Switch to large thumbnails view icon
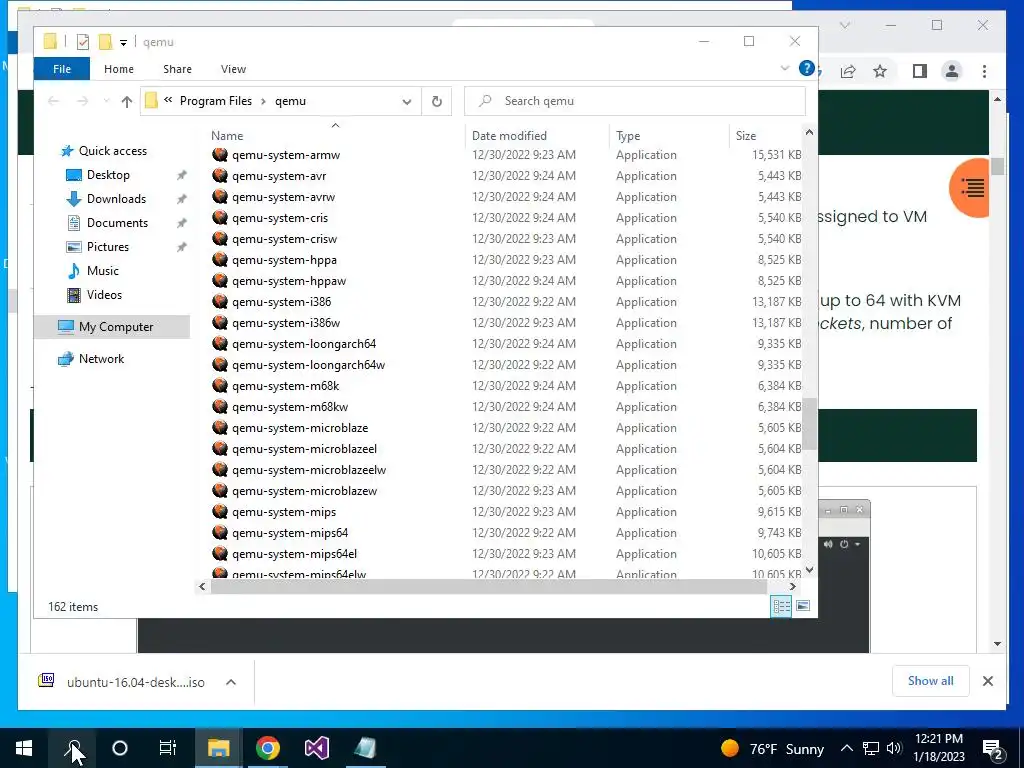The image size is (1024, 768). click(803, 606)
